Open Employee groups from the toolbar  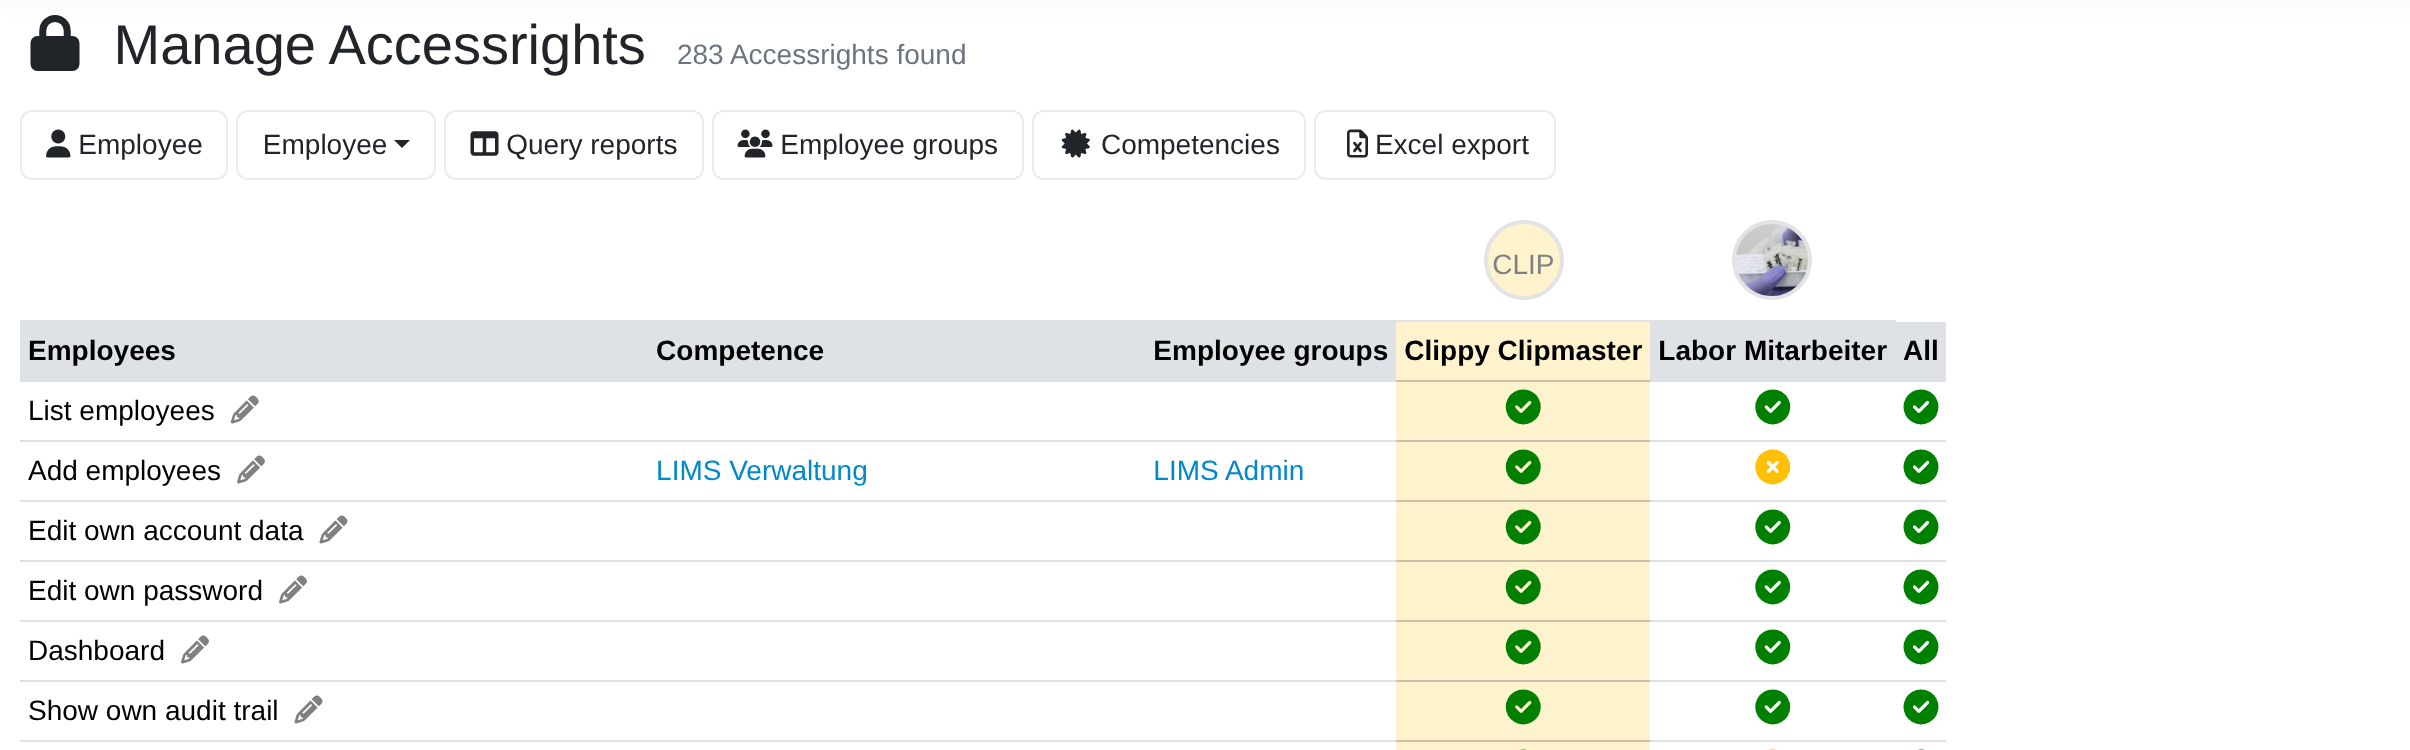868,145
